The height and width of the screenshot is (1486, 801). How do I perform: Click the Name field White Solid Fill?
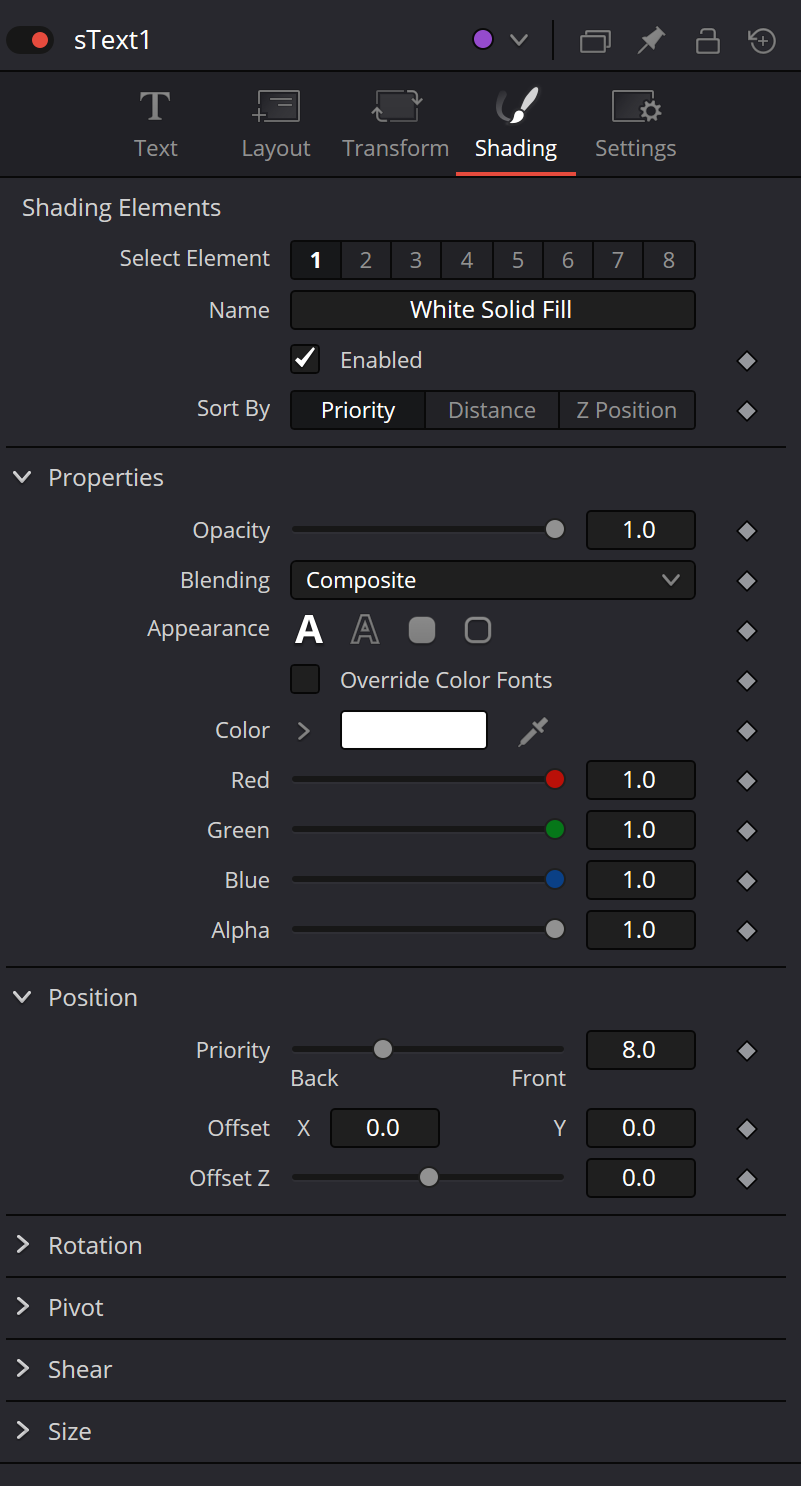tap(493, 310)
